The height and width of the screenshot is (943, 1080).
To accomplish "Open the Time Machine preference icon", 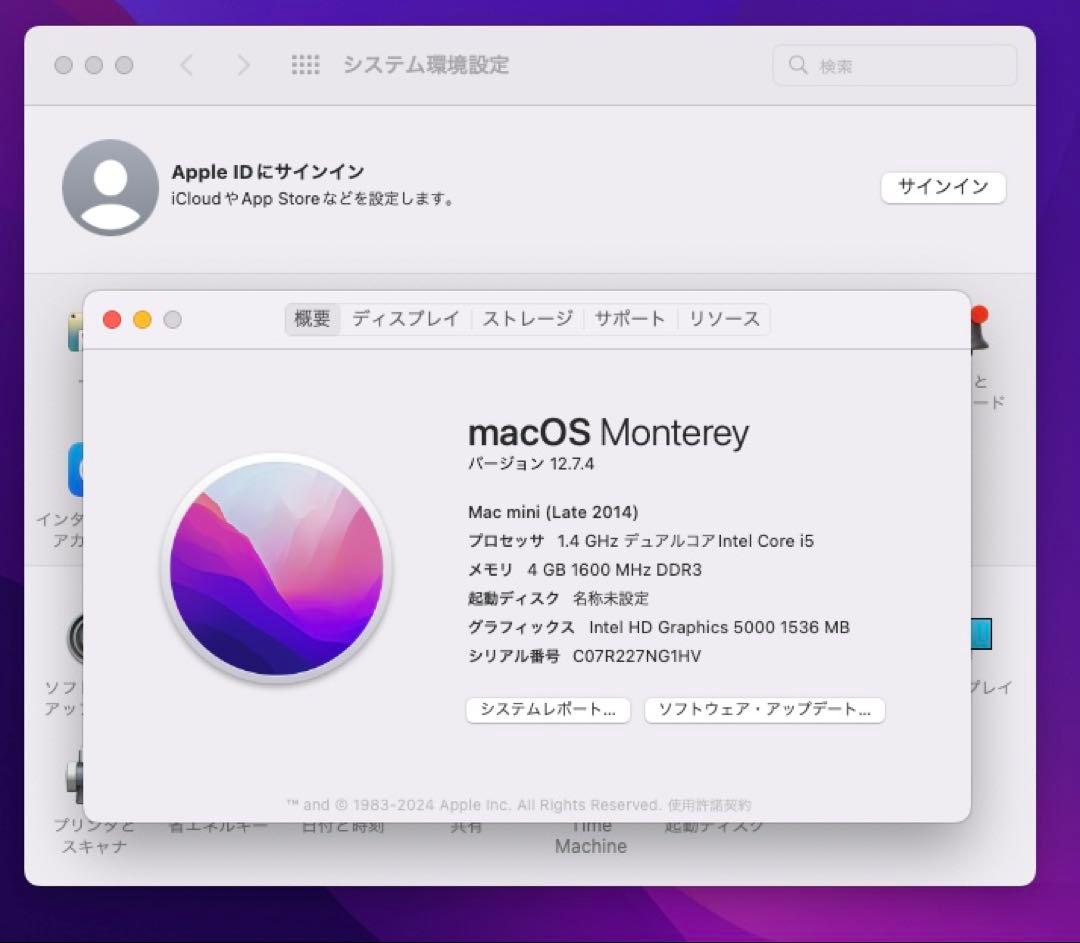I will 590,790.
